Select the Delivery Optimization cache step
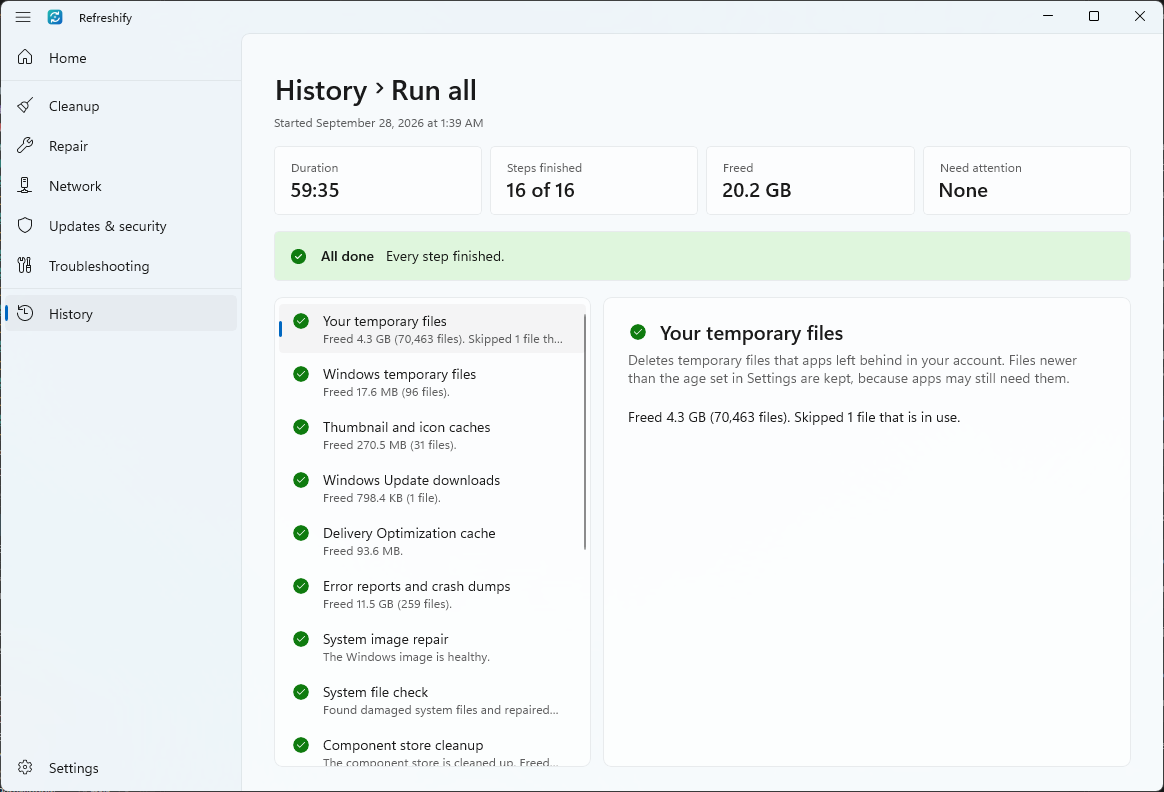 [x=432, y=541]
